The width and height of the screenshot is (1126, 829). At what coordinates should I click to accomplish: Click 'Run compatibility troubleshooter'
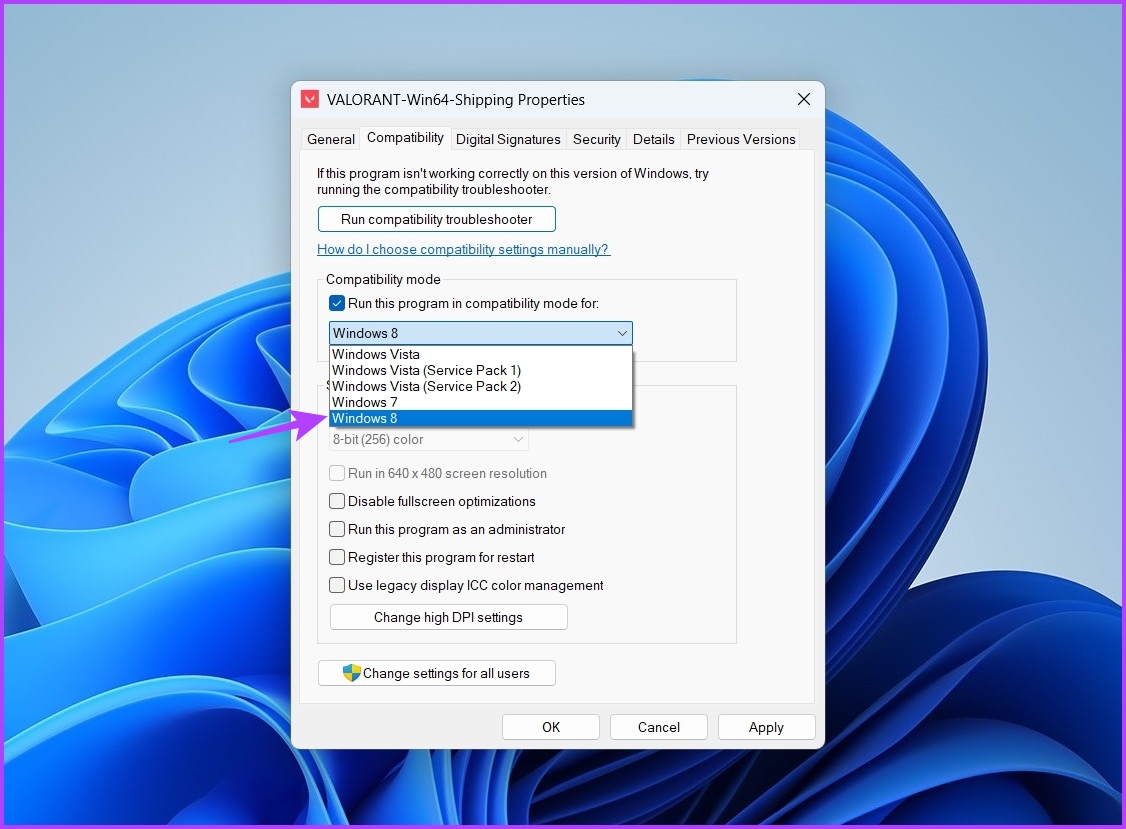click(436, 218)
